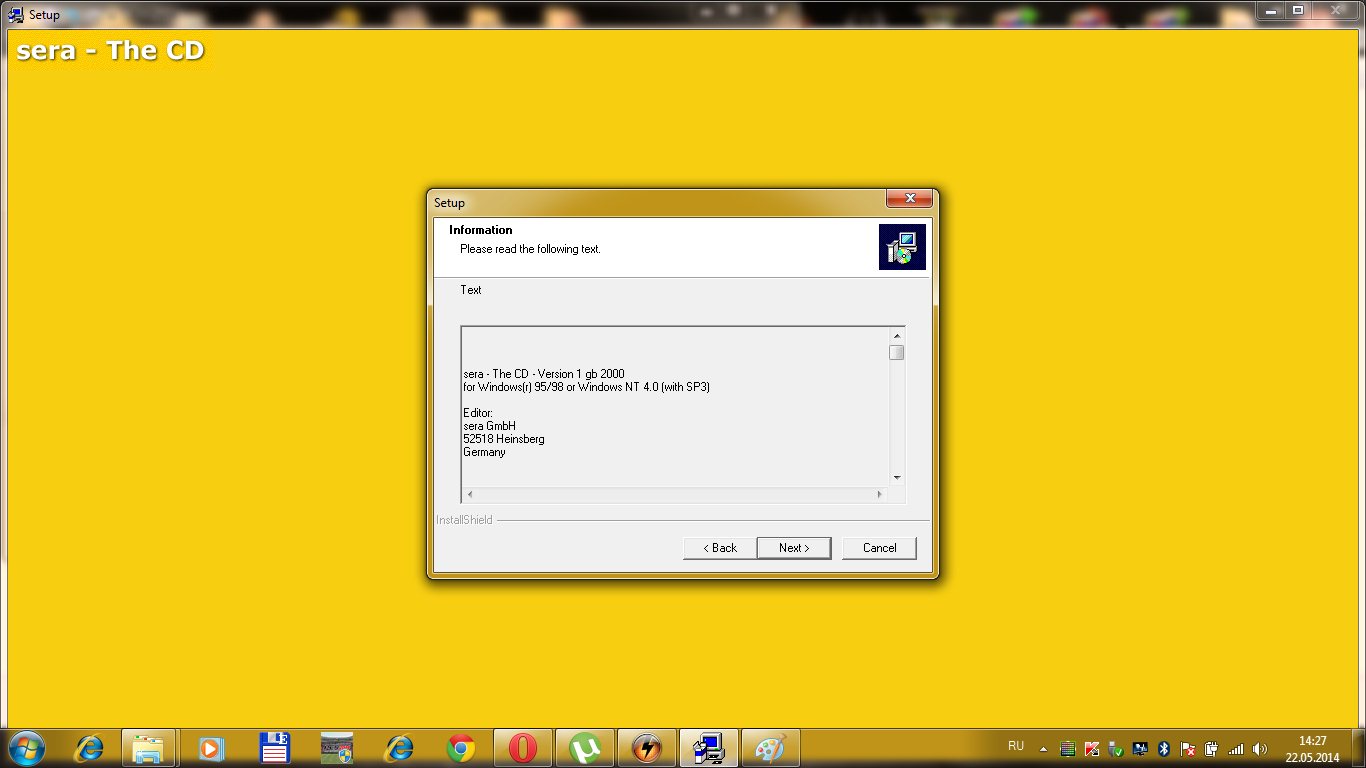Close the Setup Information dialog
The width and height of the screenshot is (1366, 768).
(909, 200)
